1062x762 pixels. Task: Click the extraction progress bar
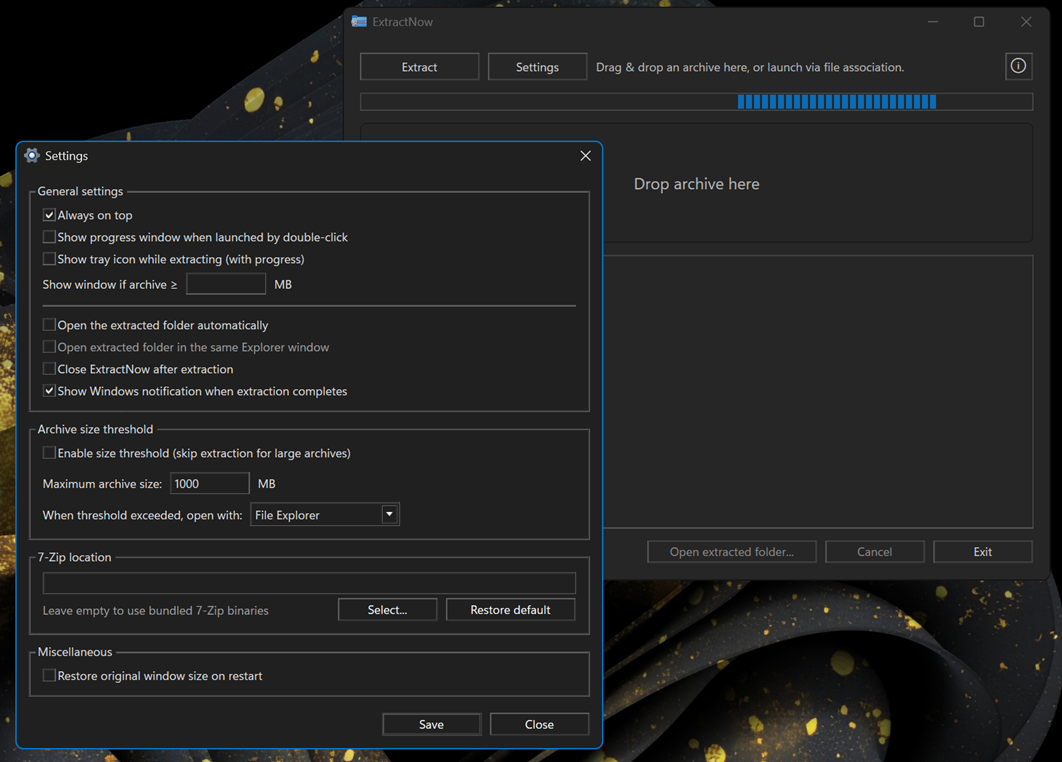click(696, 102)
